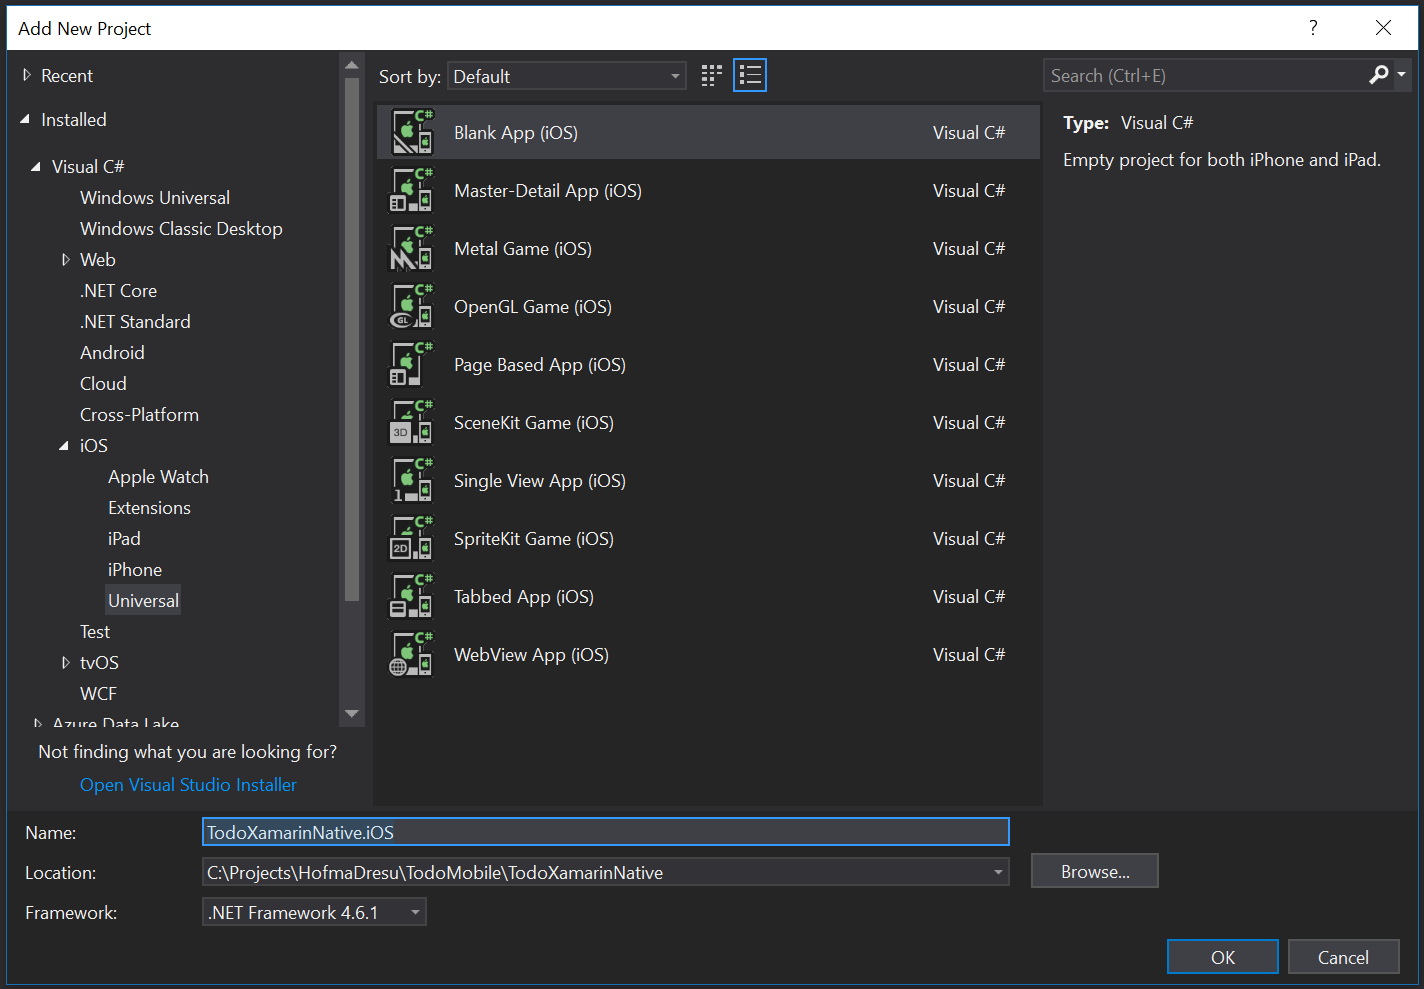The height and width of the screenshot is (989, 1424).
Task: Click the OpenGL Game (iOS) template icon
Action: (411, 307)
